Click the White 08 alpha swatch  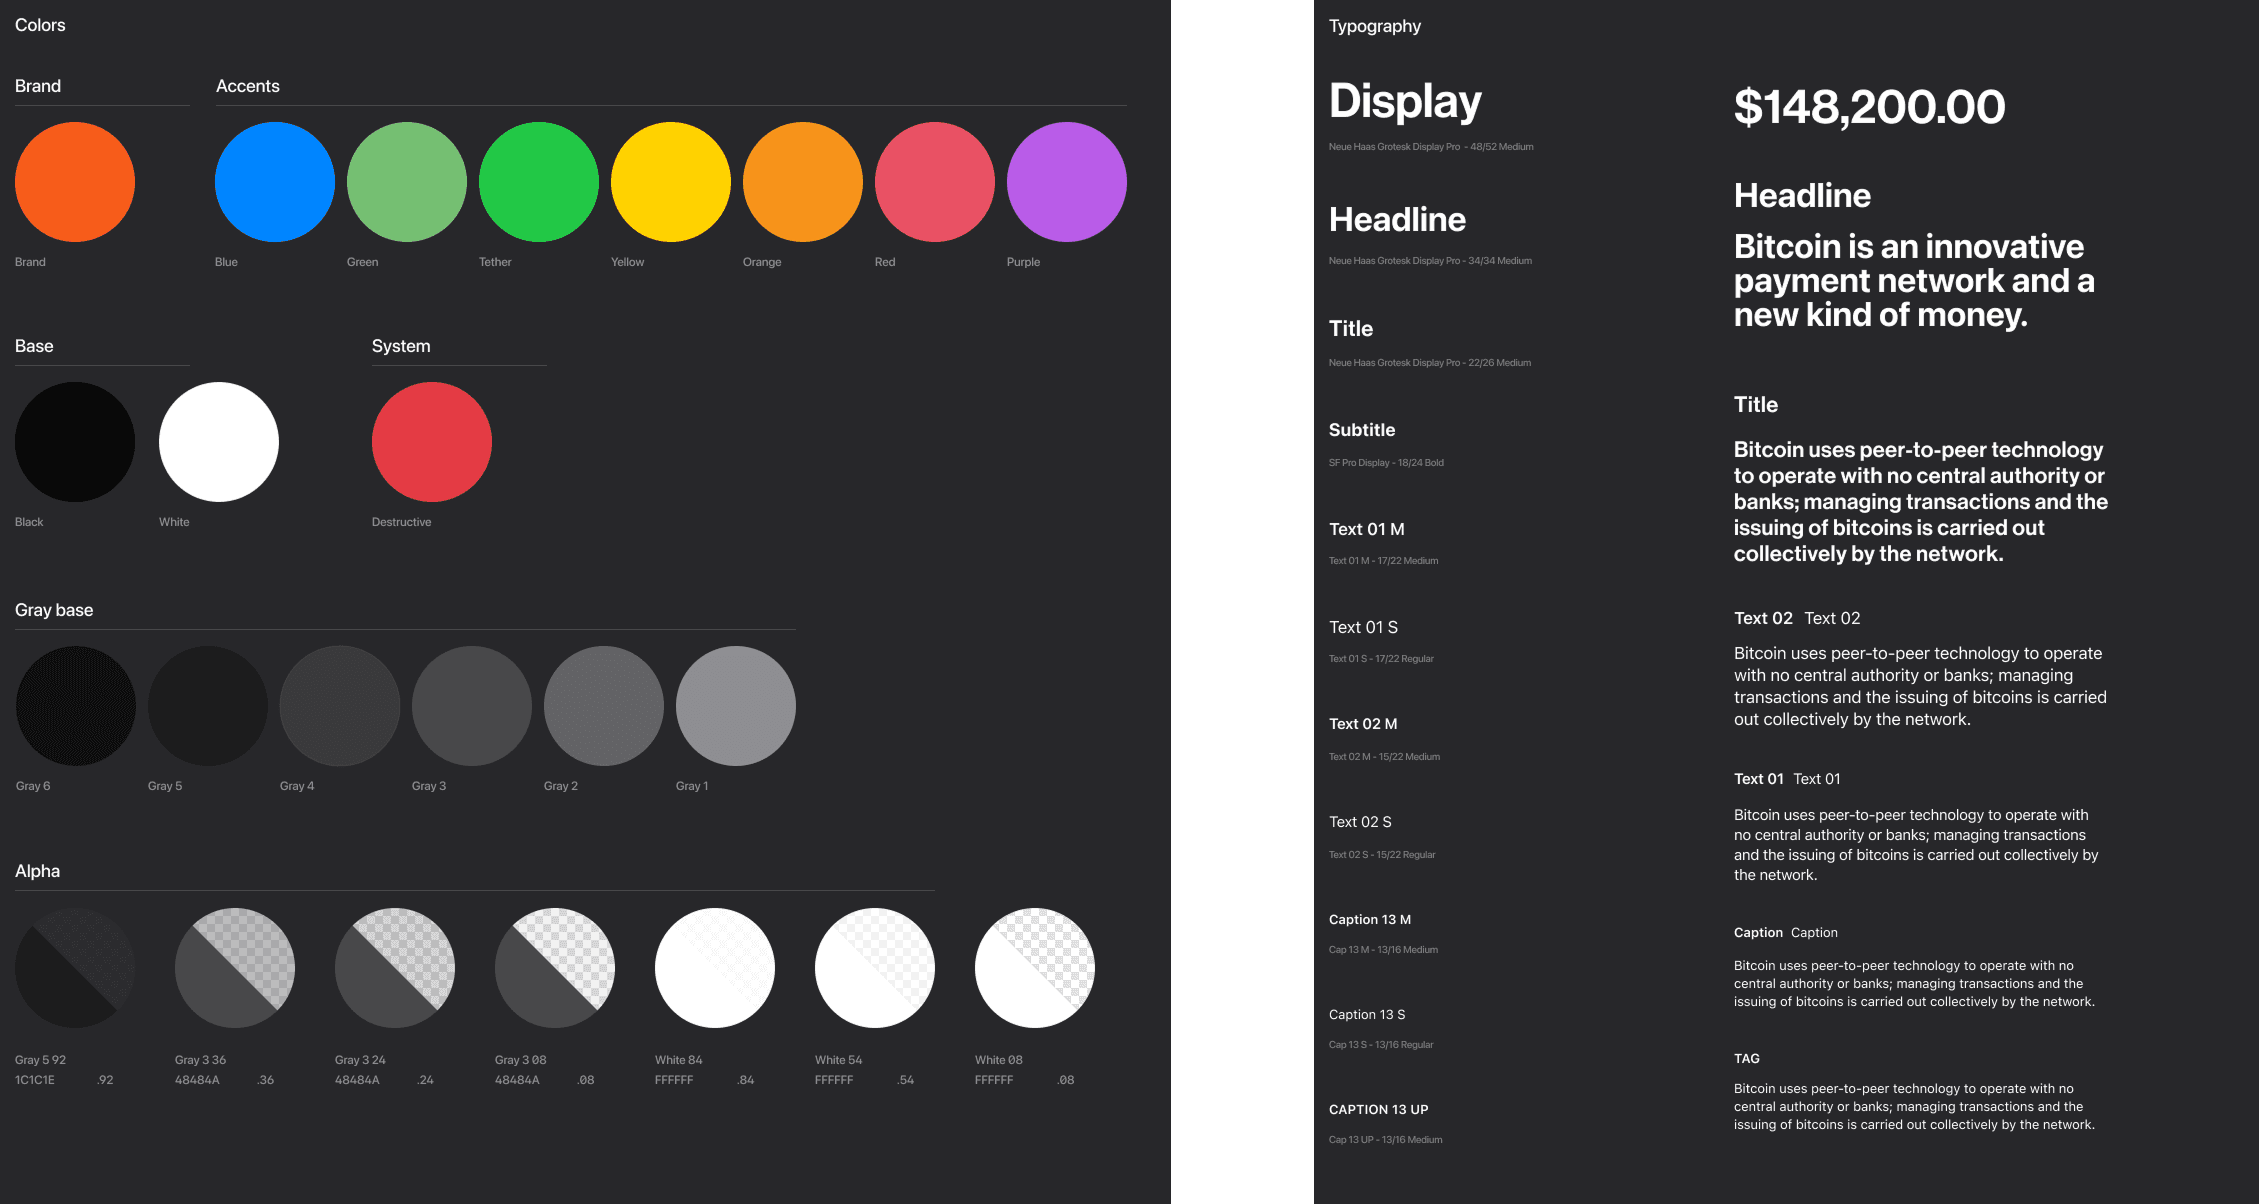[1035, 968]
